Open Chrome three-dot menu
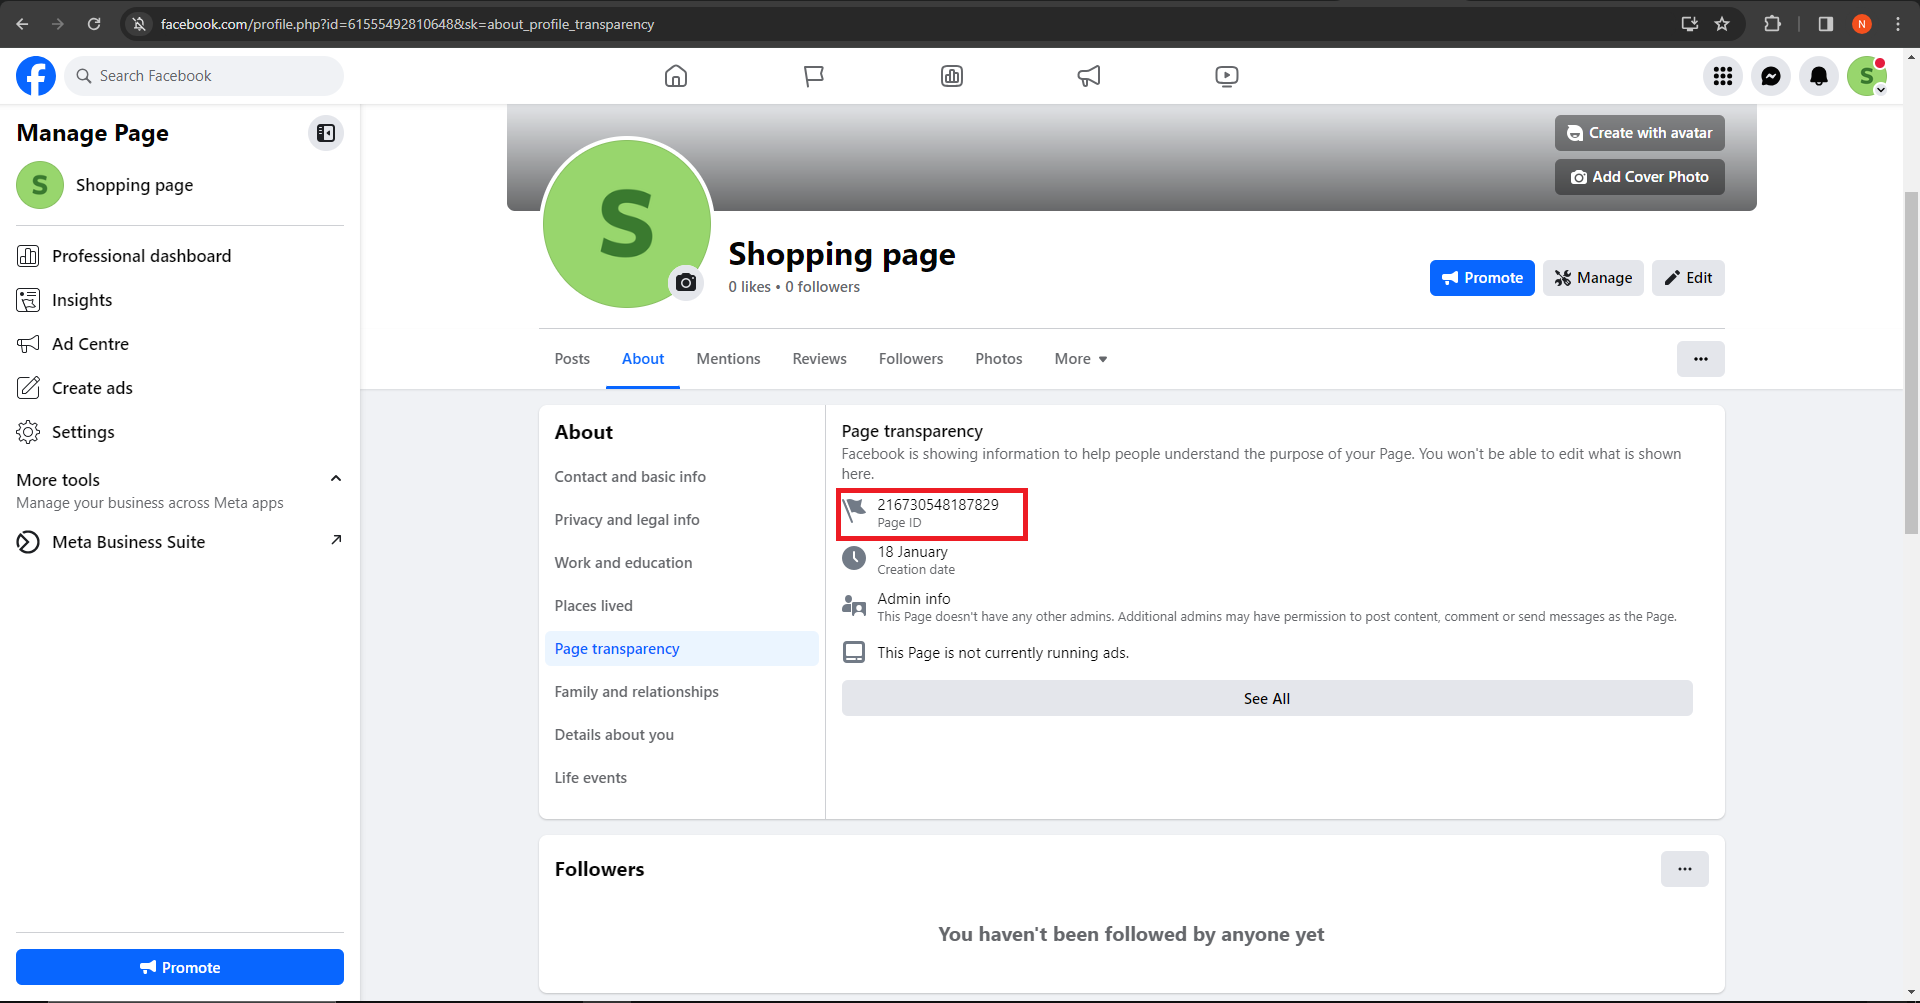 [x=1898, y=24]
